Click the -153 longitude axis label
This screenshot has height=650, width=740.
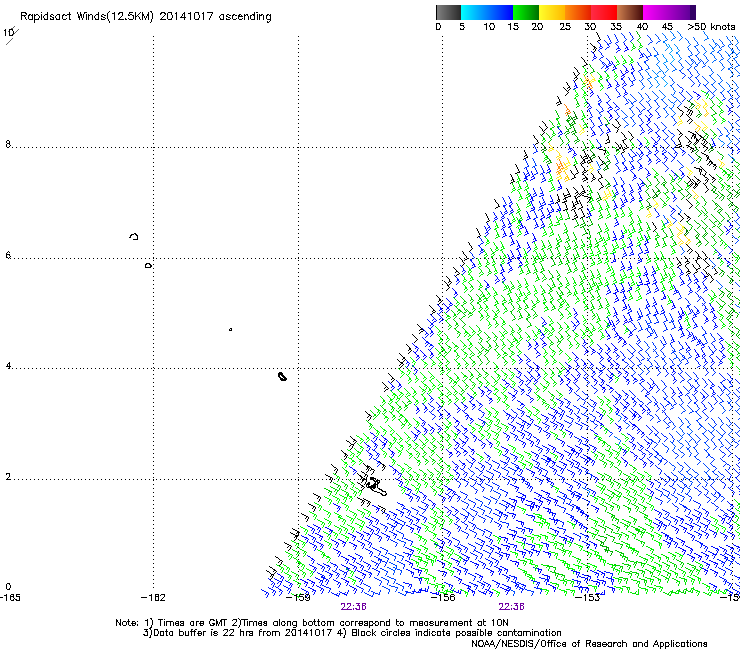point(588,598)
